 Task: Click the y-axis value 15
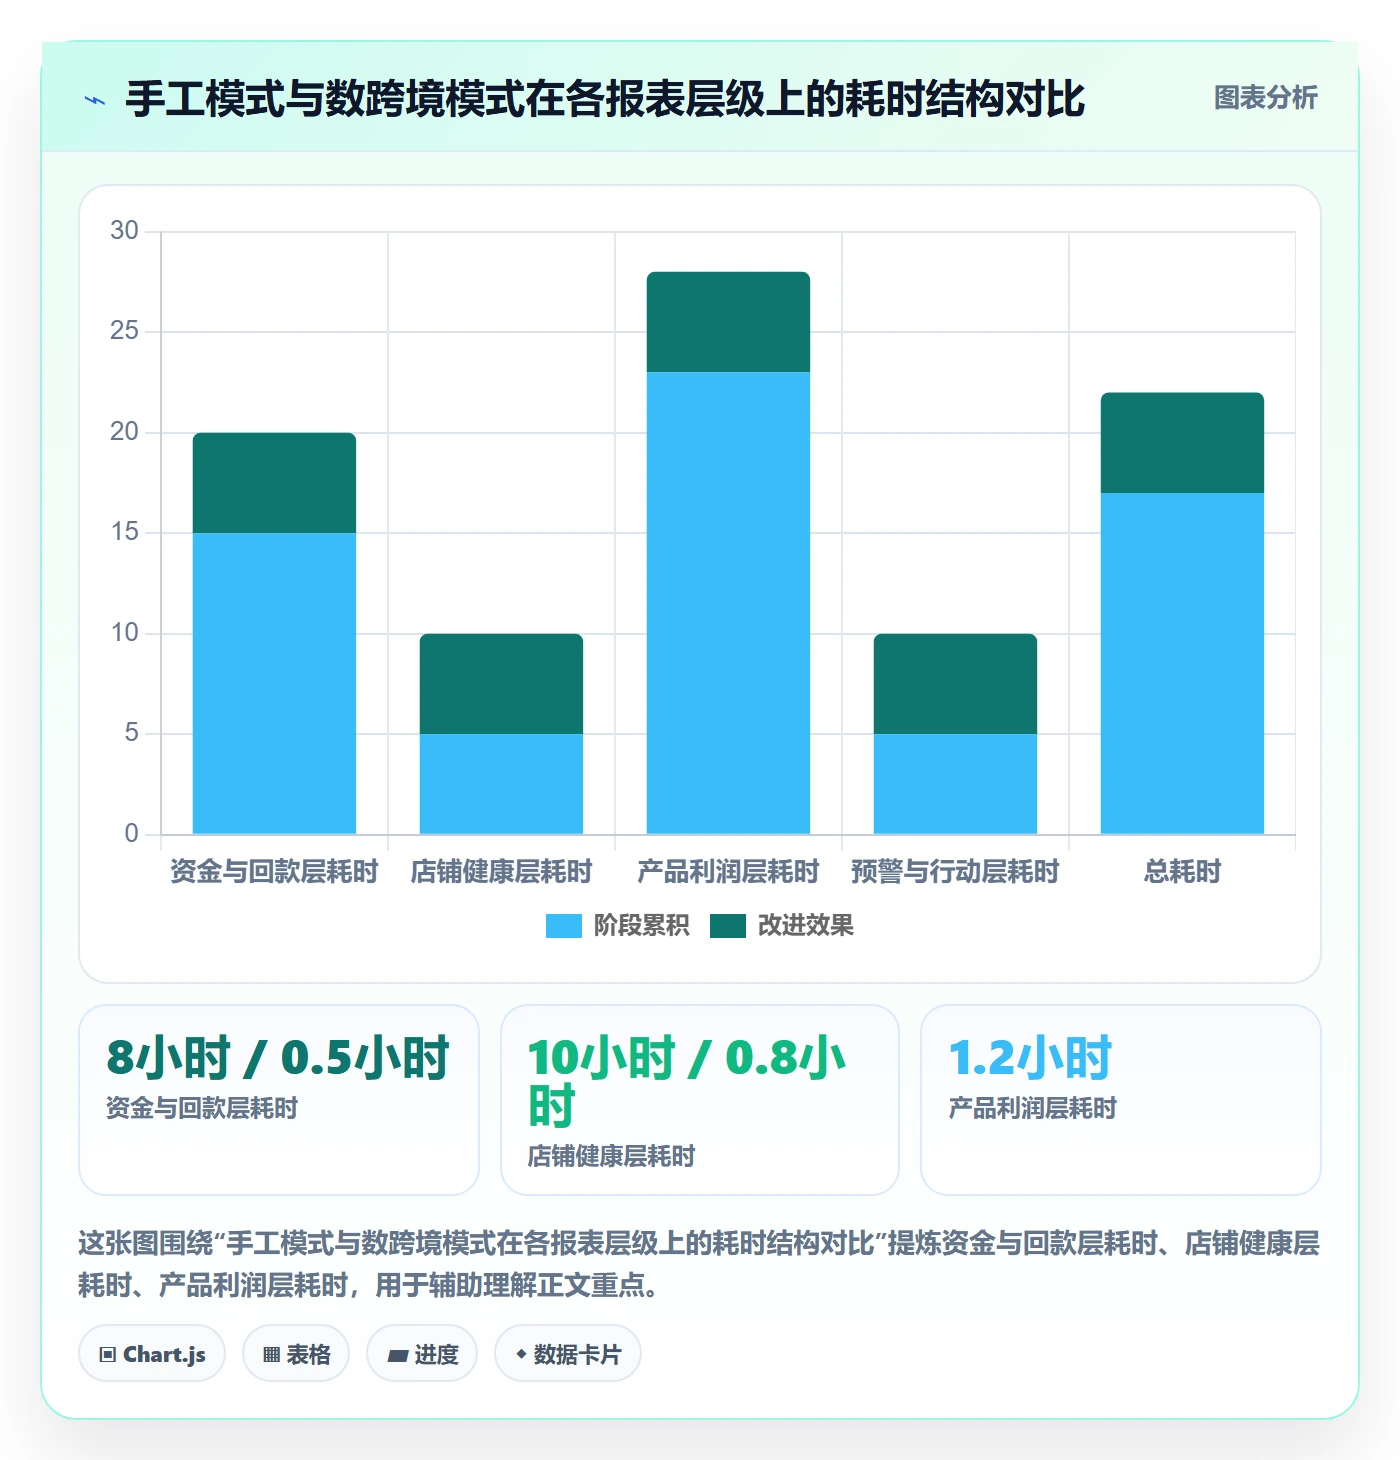pyautogui.click(x=124, y=532)
